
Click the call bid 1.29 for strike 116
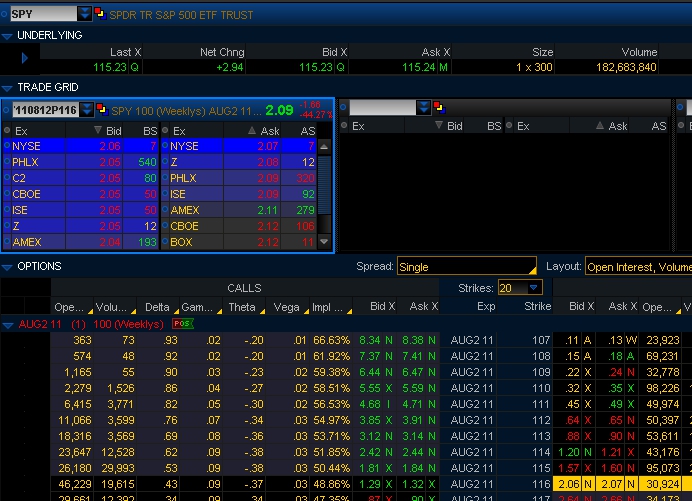point(369,484)
